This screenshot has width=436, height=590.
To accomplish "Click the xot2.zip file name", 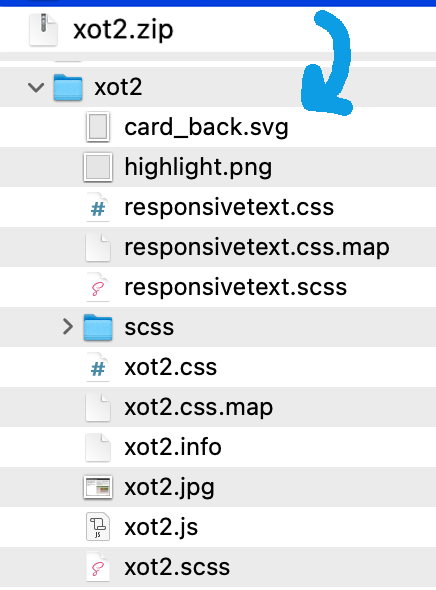I will pos(123,30).
